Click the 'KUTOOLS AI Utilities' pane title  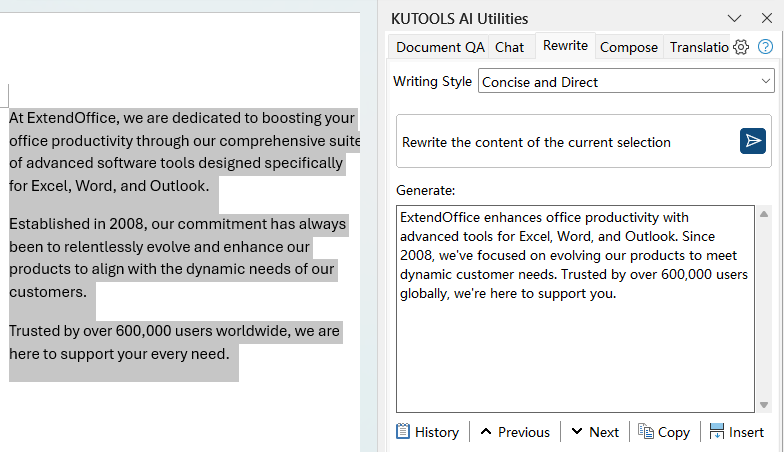point(459,18)
